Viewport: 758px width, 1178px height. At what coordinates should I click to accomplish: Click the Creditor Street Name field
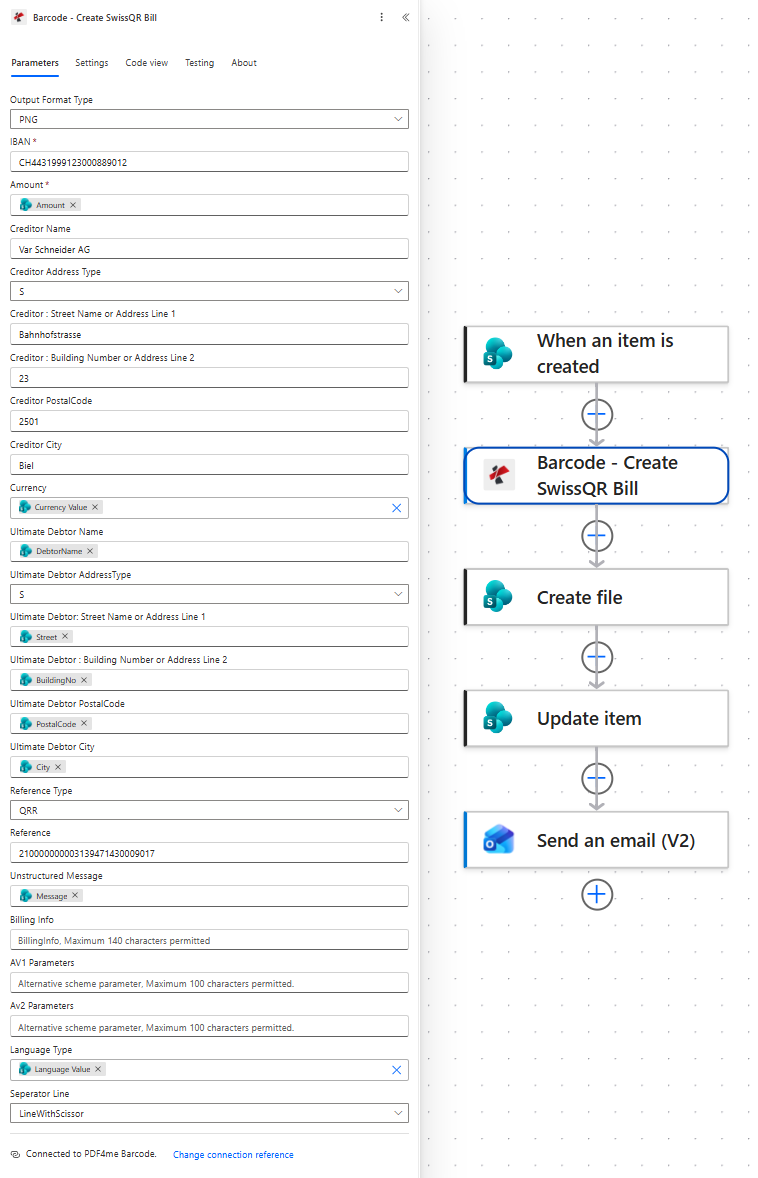[209, 334]
